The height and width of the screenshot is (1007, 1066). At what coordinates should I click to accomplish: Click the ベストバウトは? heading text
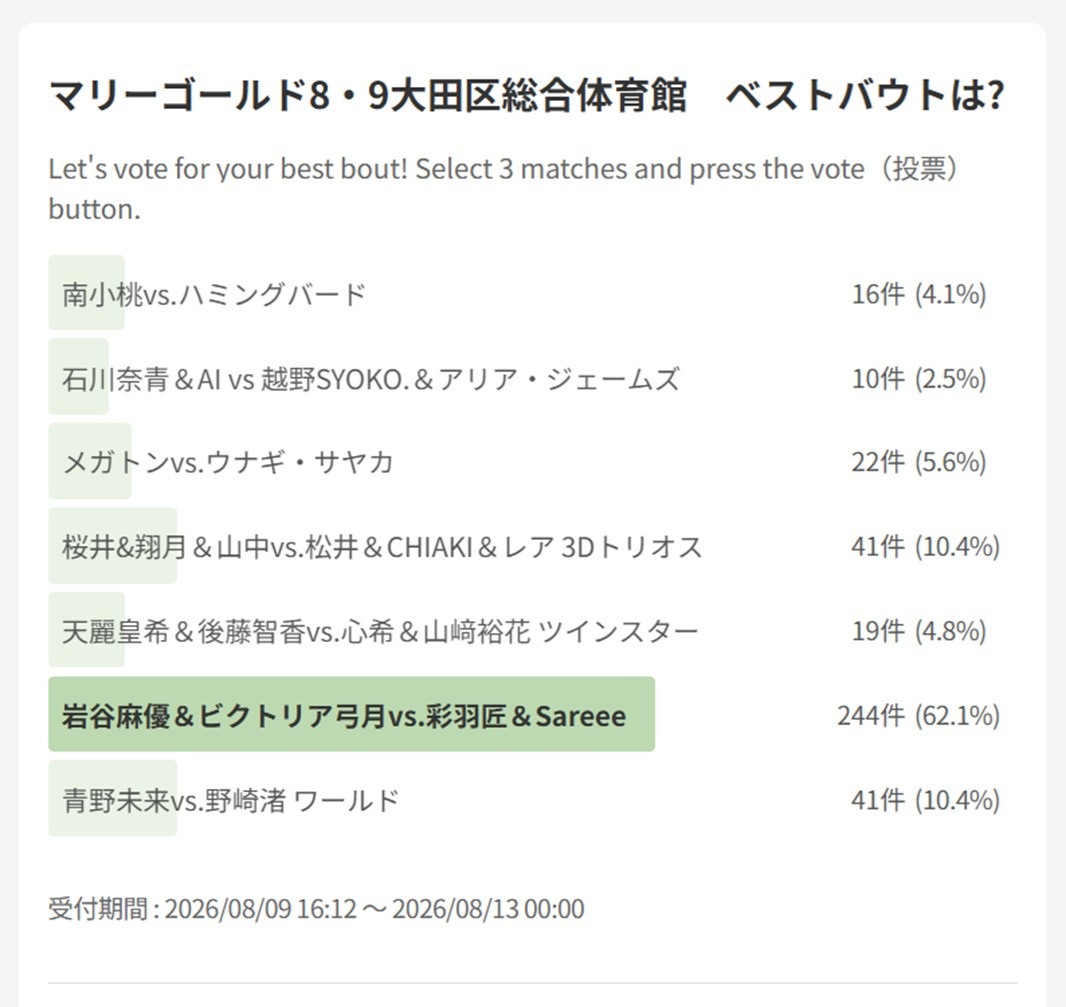click(x=865, y=95)
